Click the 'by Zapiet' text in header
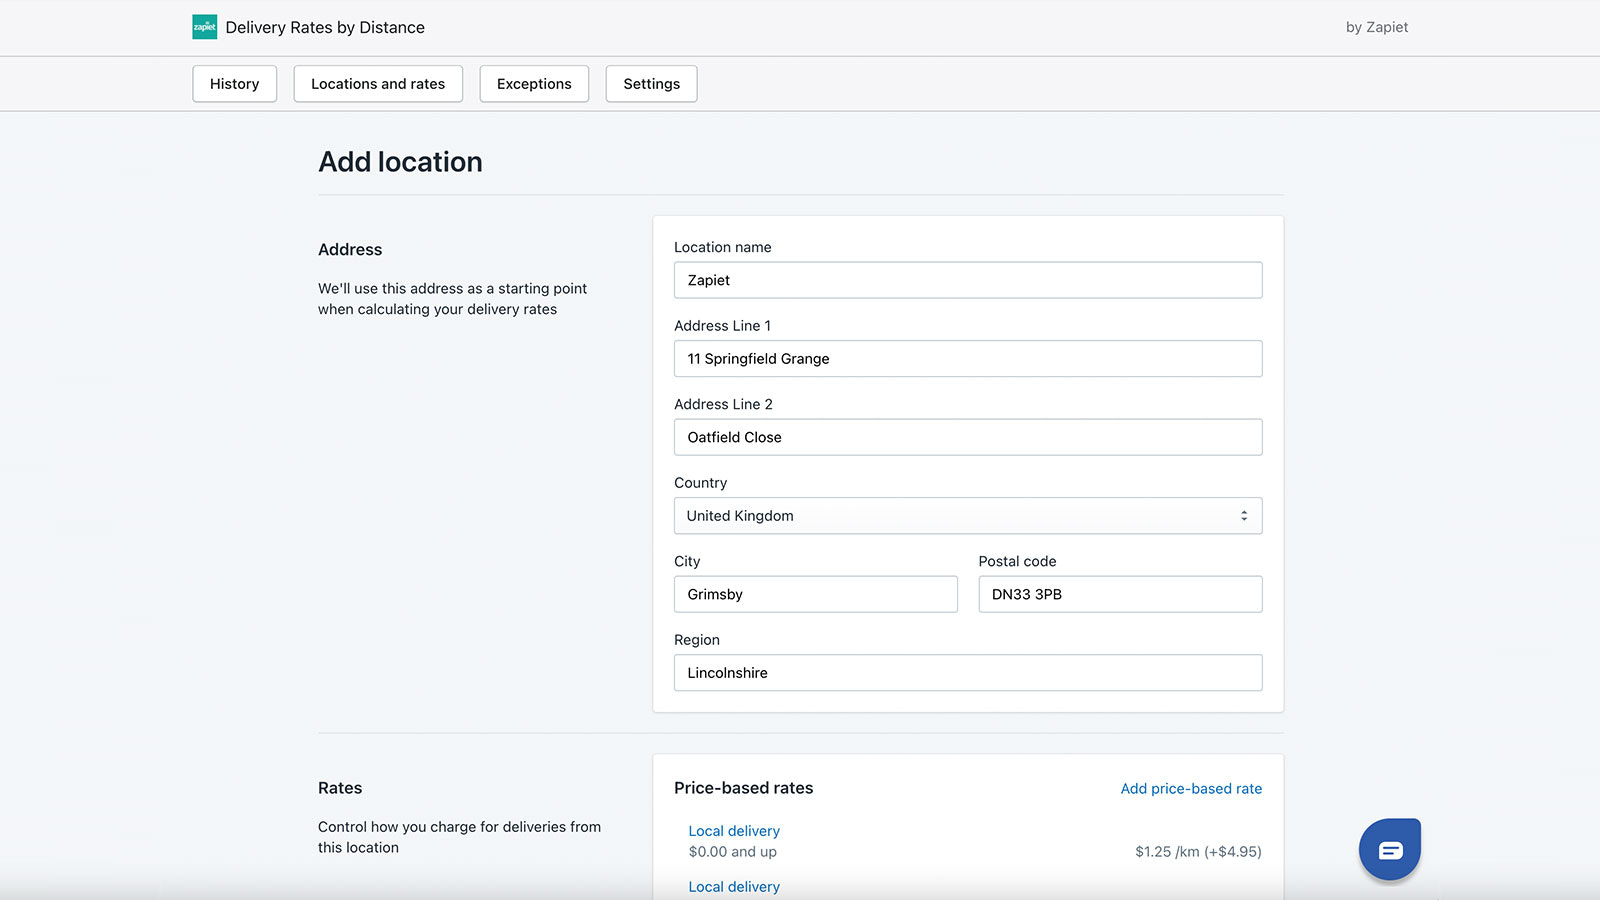Viewport: 1600px width, 900px height. coord(1377,27)
